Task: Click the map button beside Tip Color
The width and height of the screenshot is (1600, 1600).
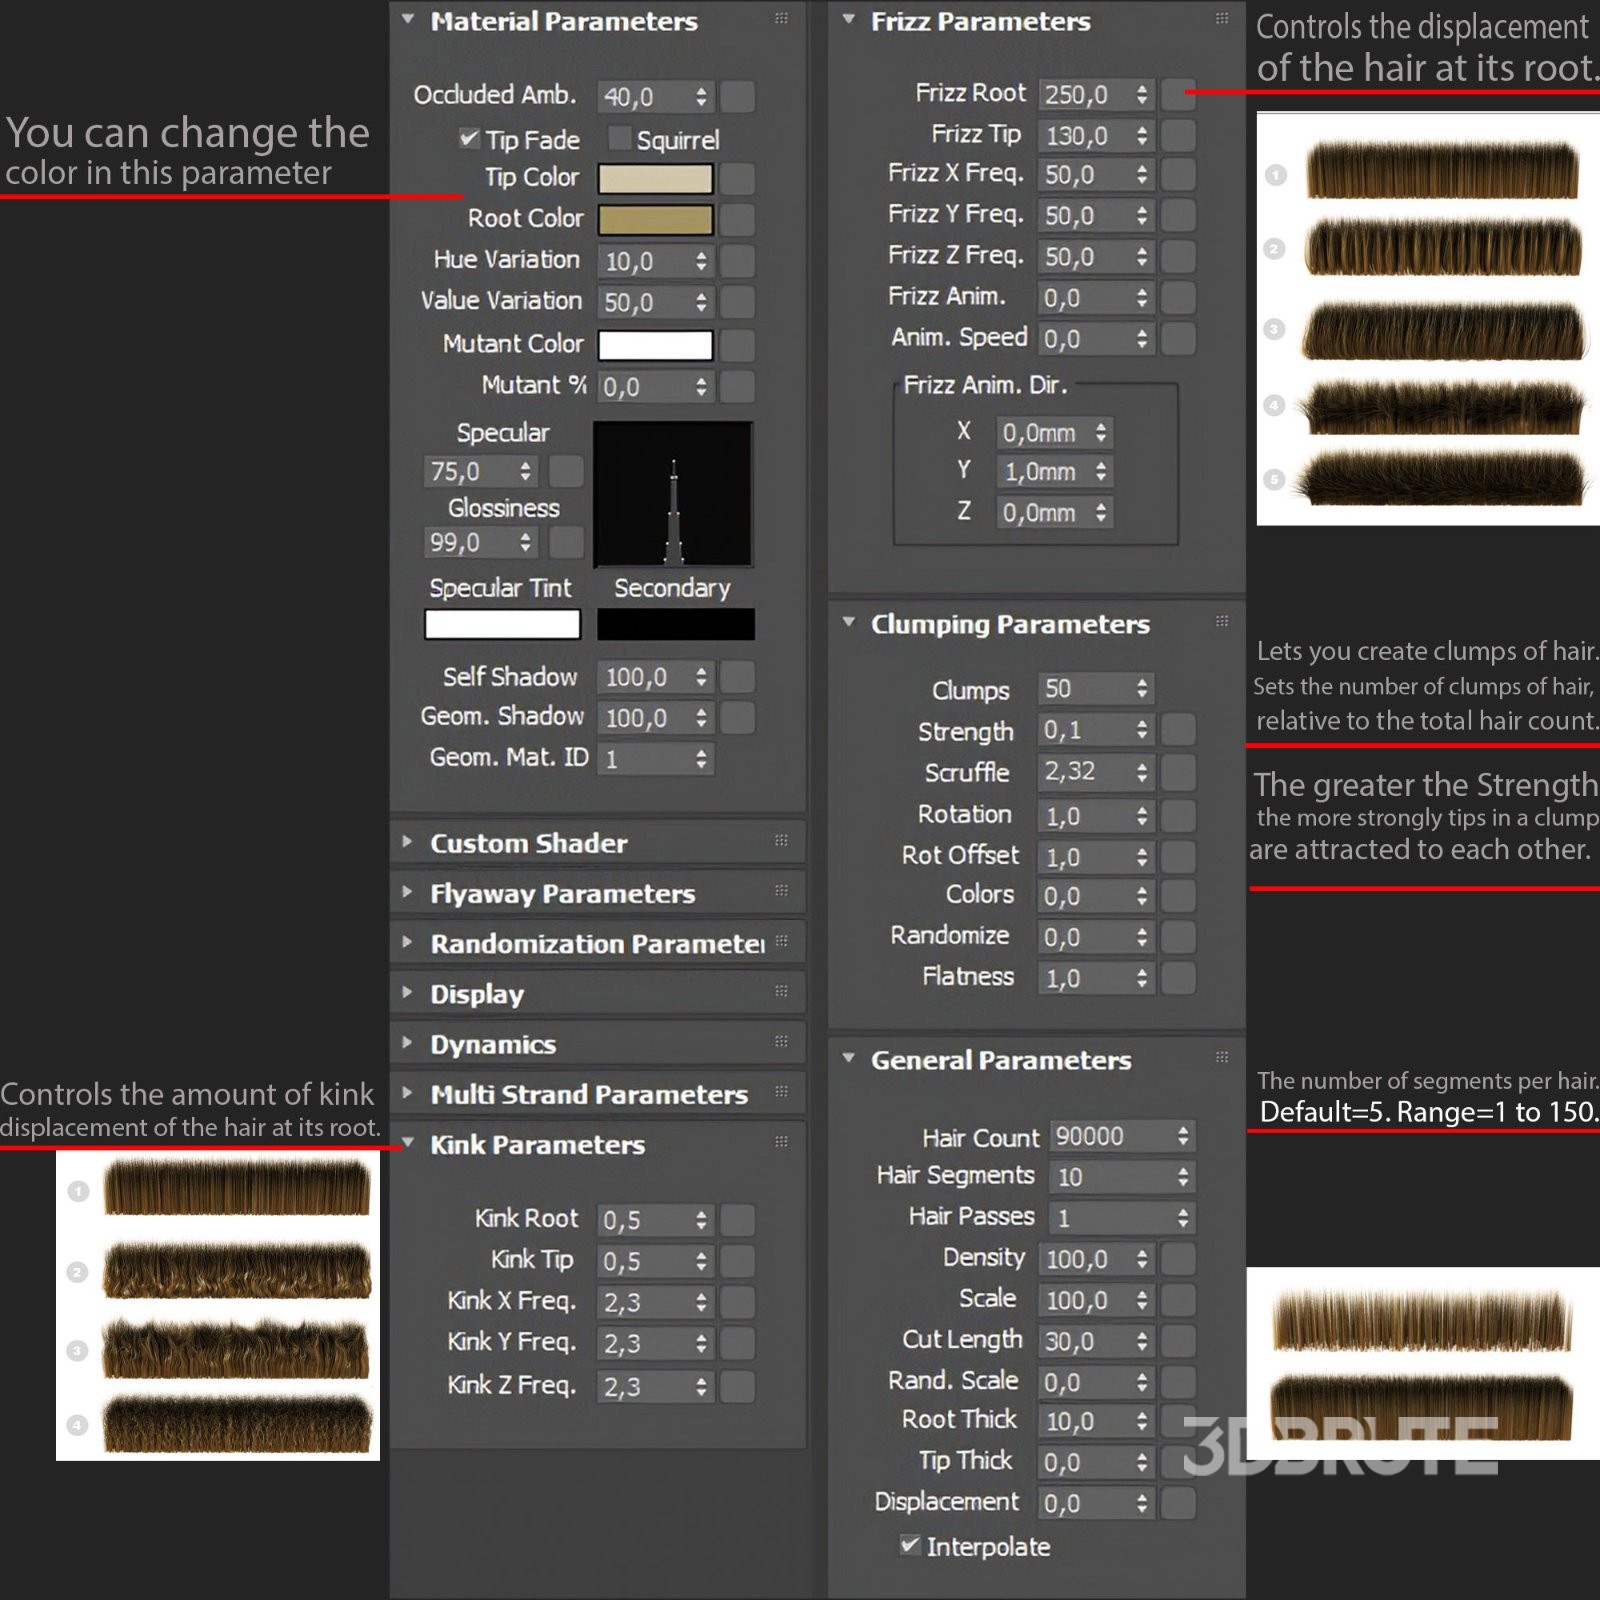Action: 738,179
